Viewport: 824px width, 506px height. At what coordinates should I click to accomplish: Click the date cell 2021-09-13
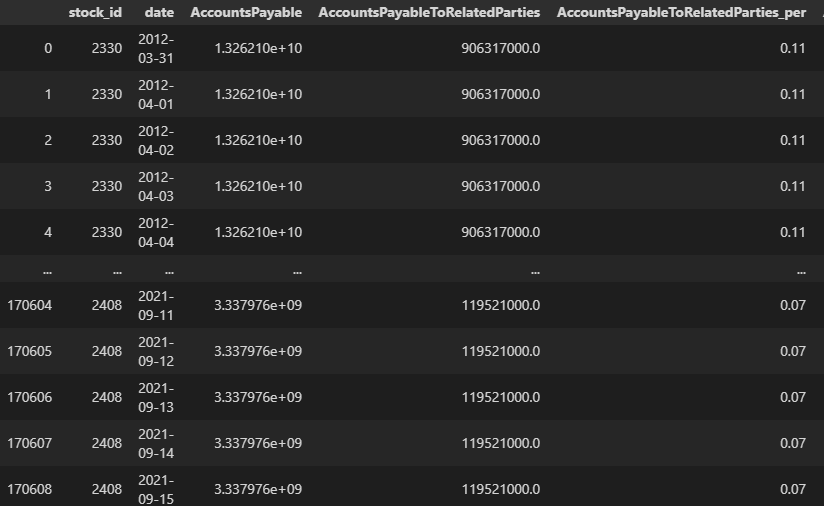[x=155, y=397]
